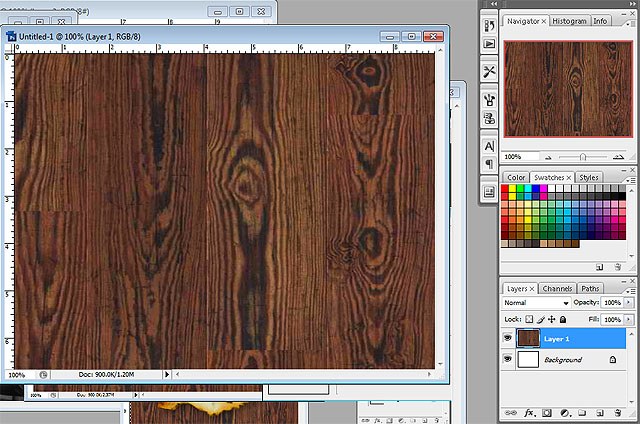
Task: Open the Character panel 'A' icon
Action: [490, 146]
